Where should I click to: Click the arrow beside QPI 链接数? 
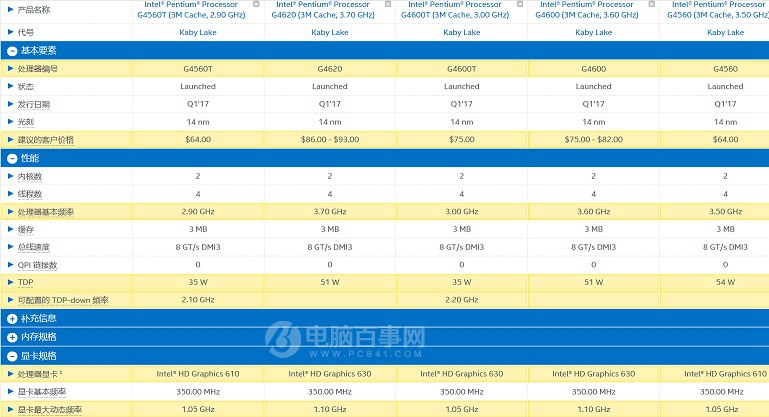[10, 265]
